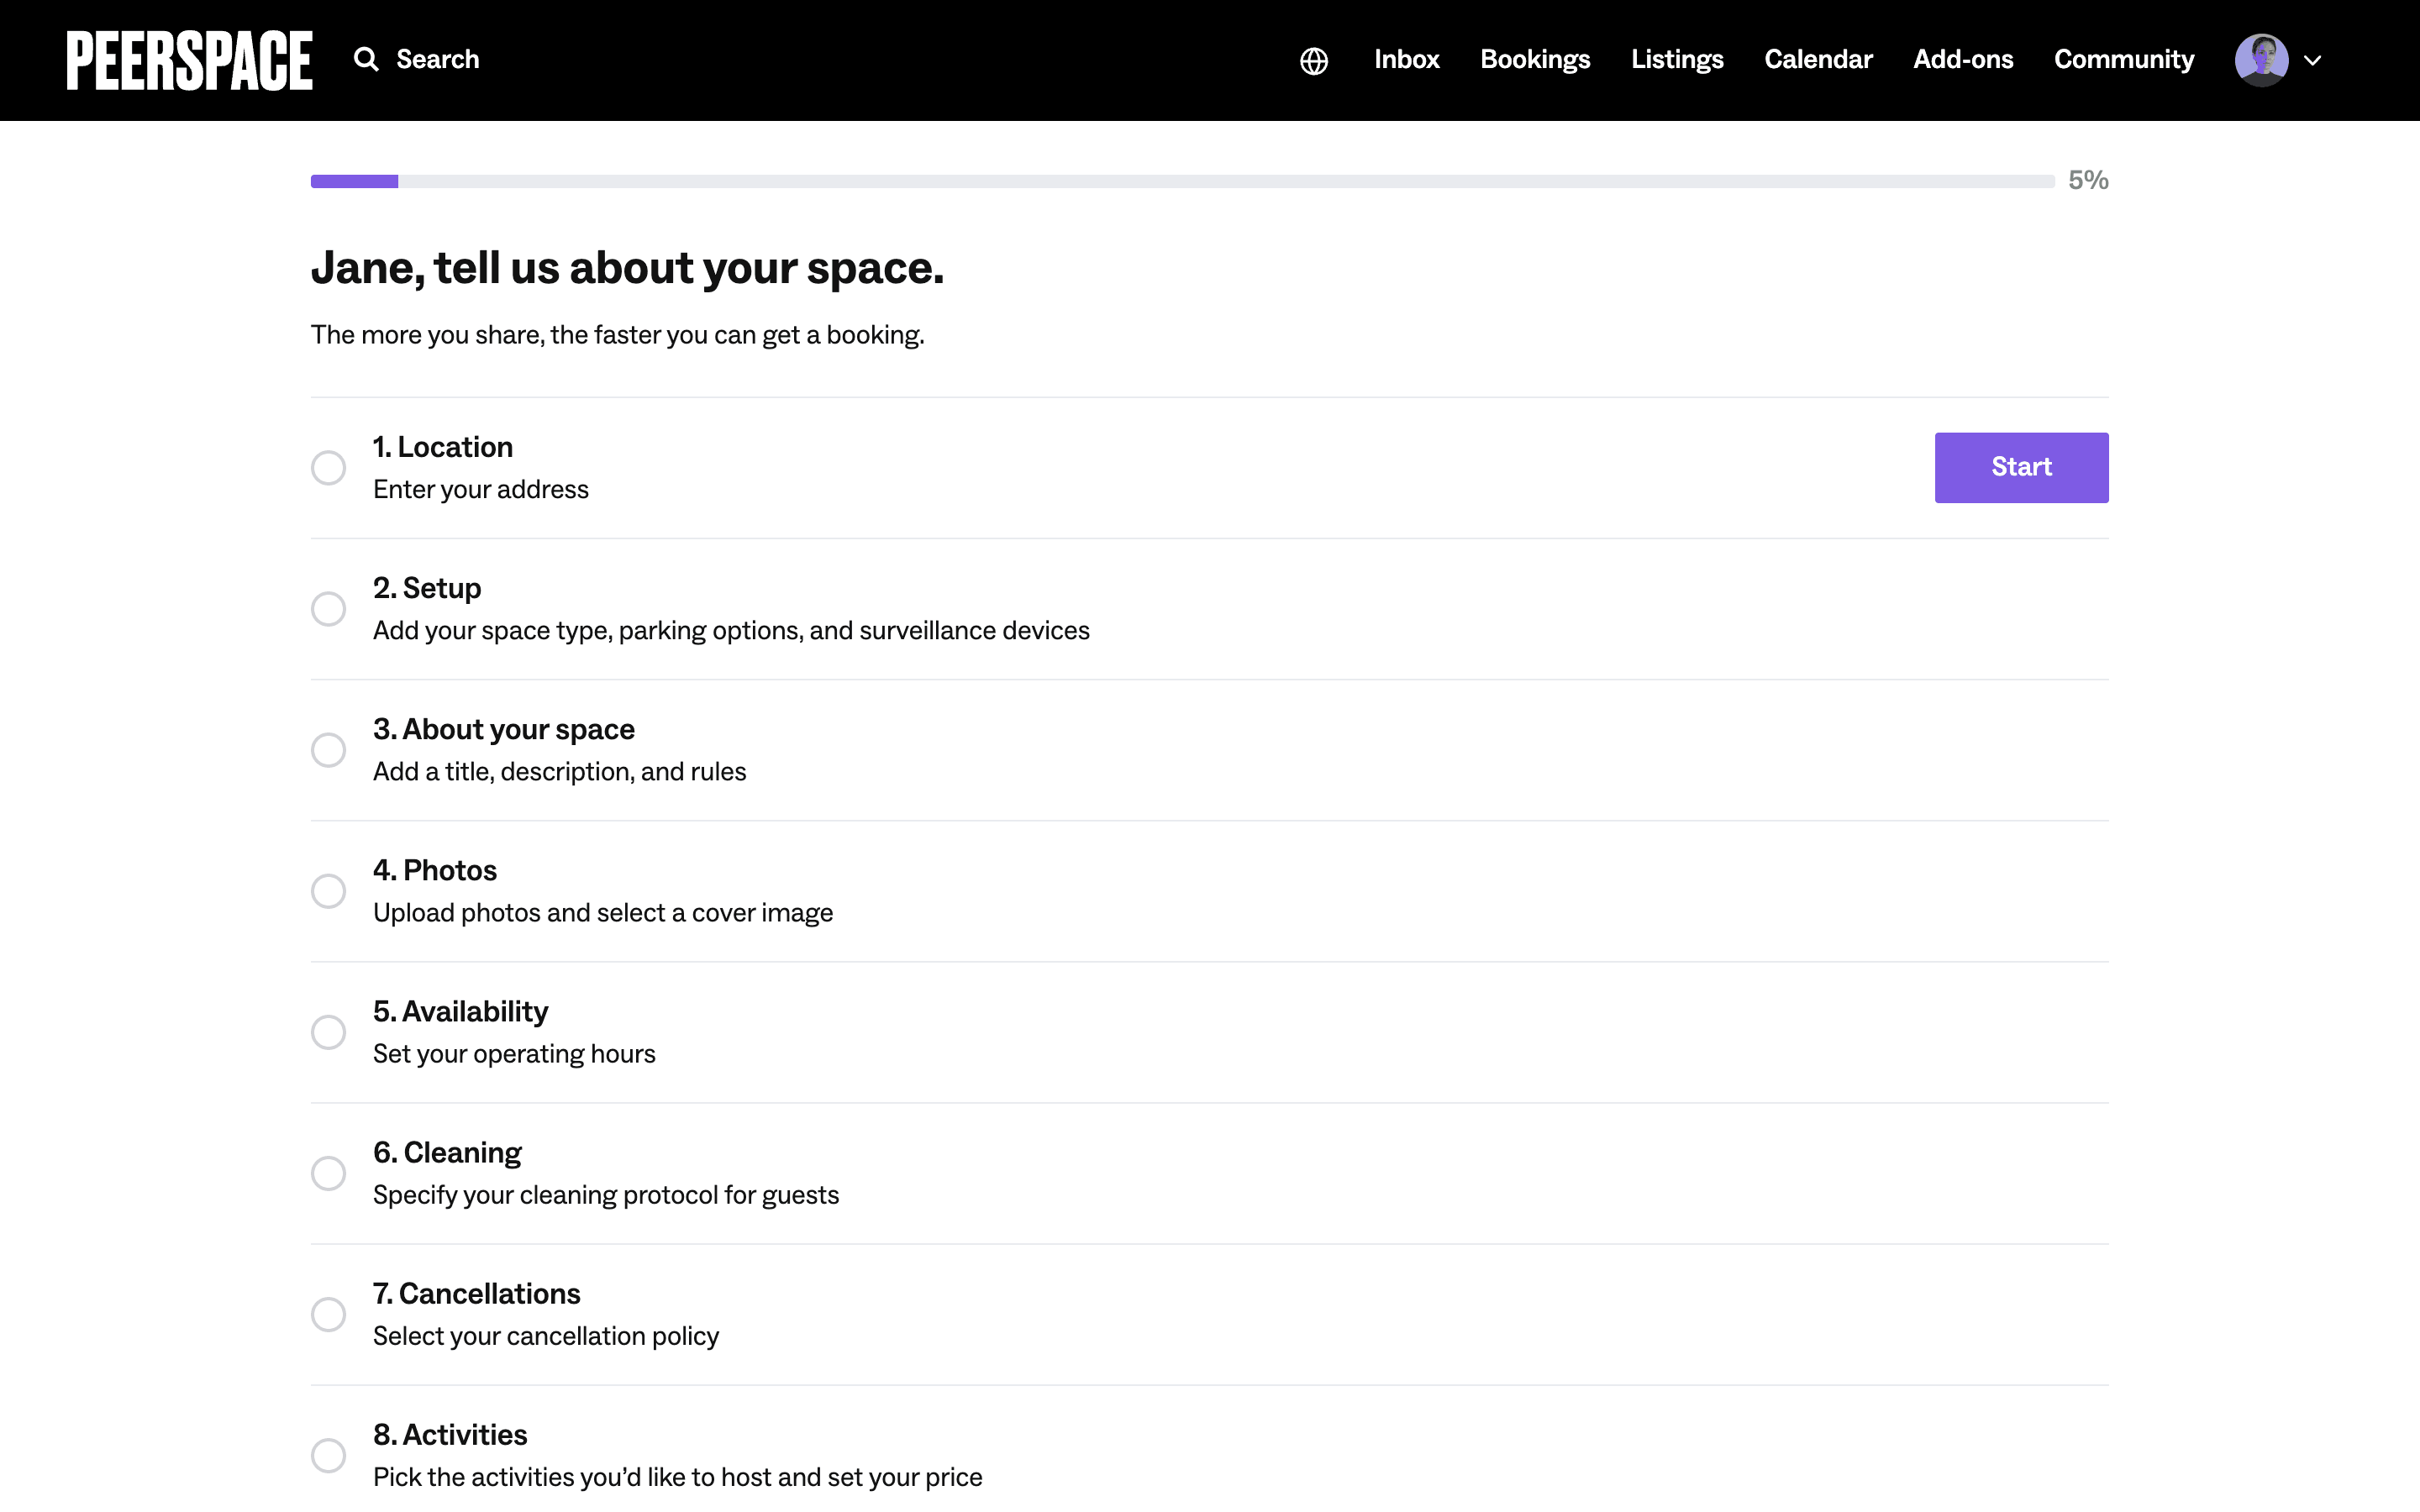Open the Inbox menu item
This screenshot has width=2420, height=1512.
(x=1406, y=60)
